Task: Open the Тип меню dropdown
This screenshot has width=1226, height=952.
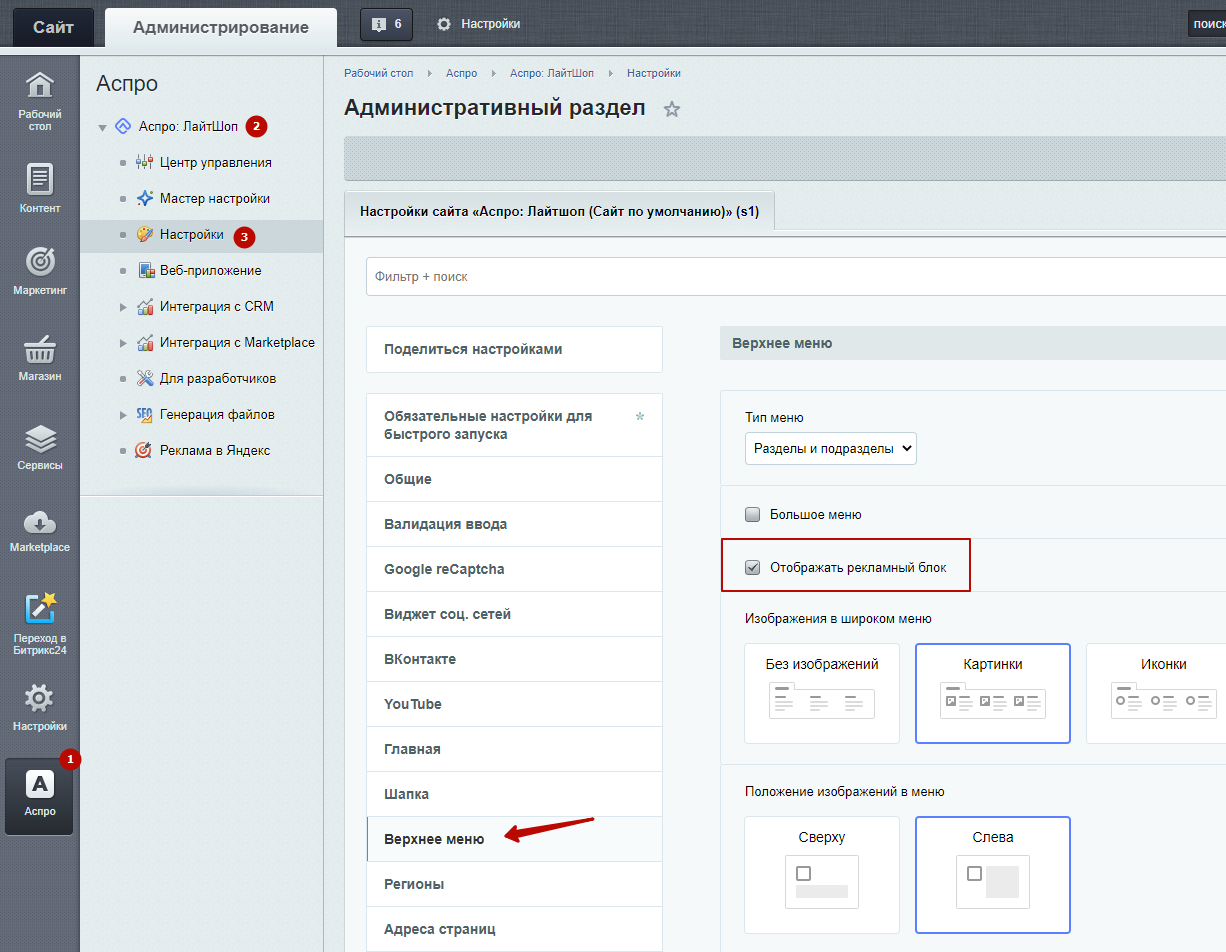Action: pyautogui.click(x=831, y=449)
